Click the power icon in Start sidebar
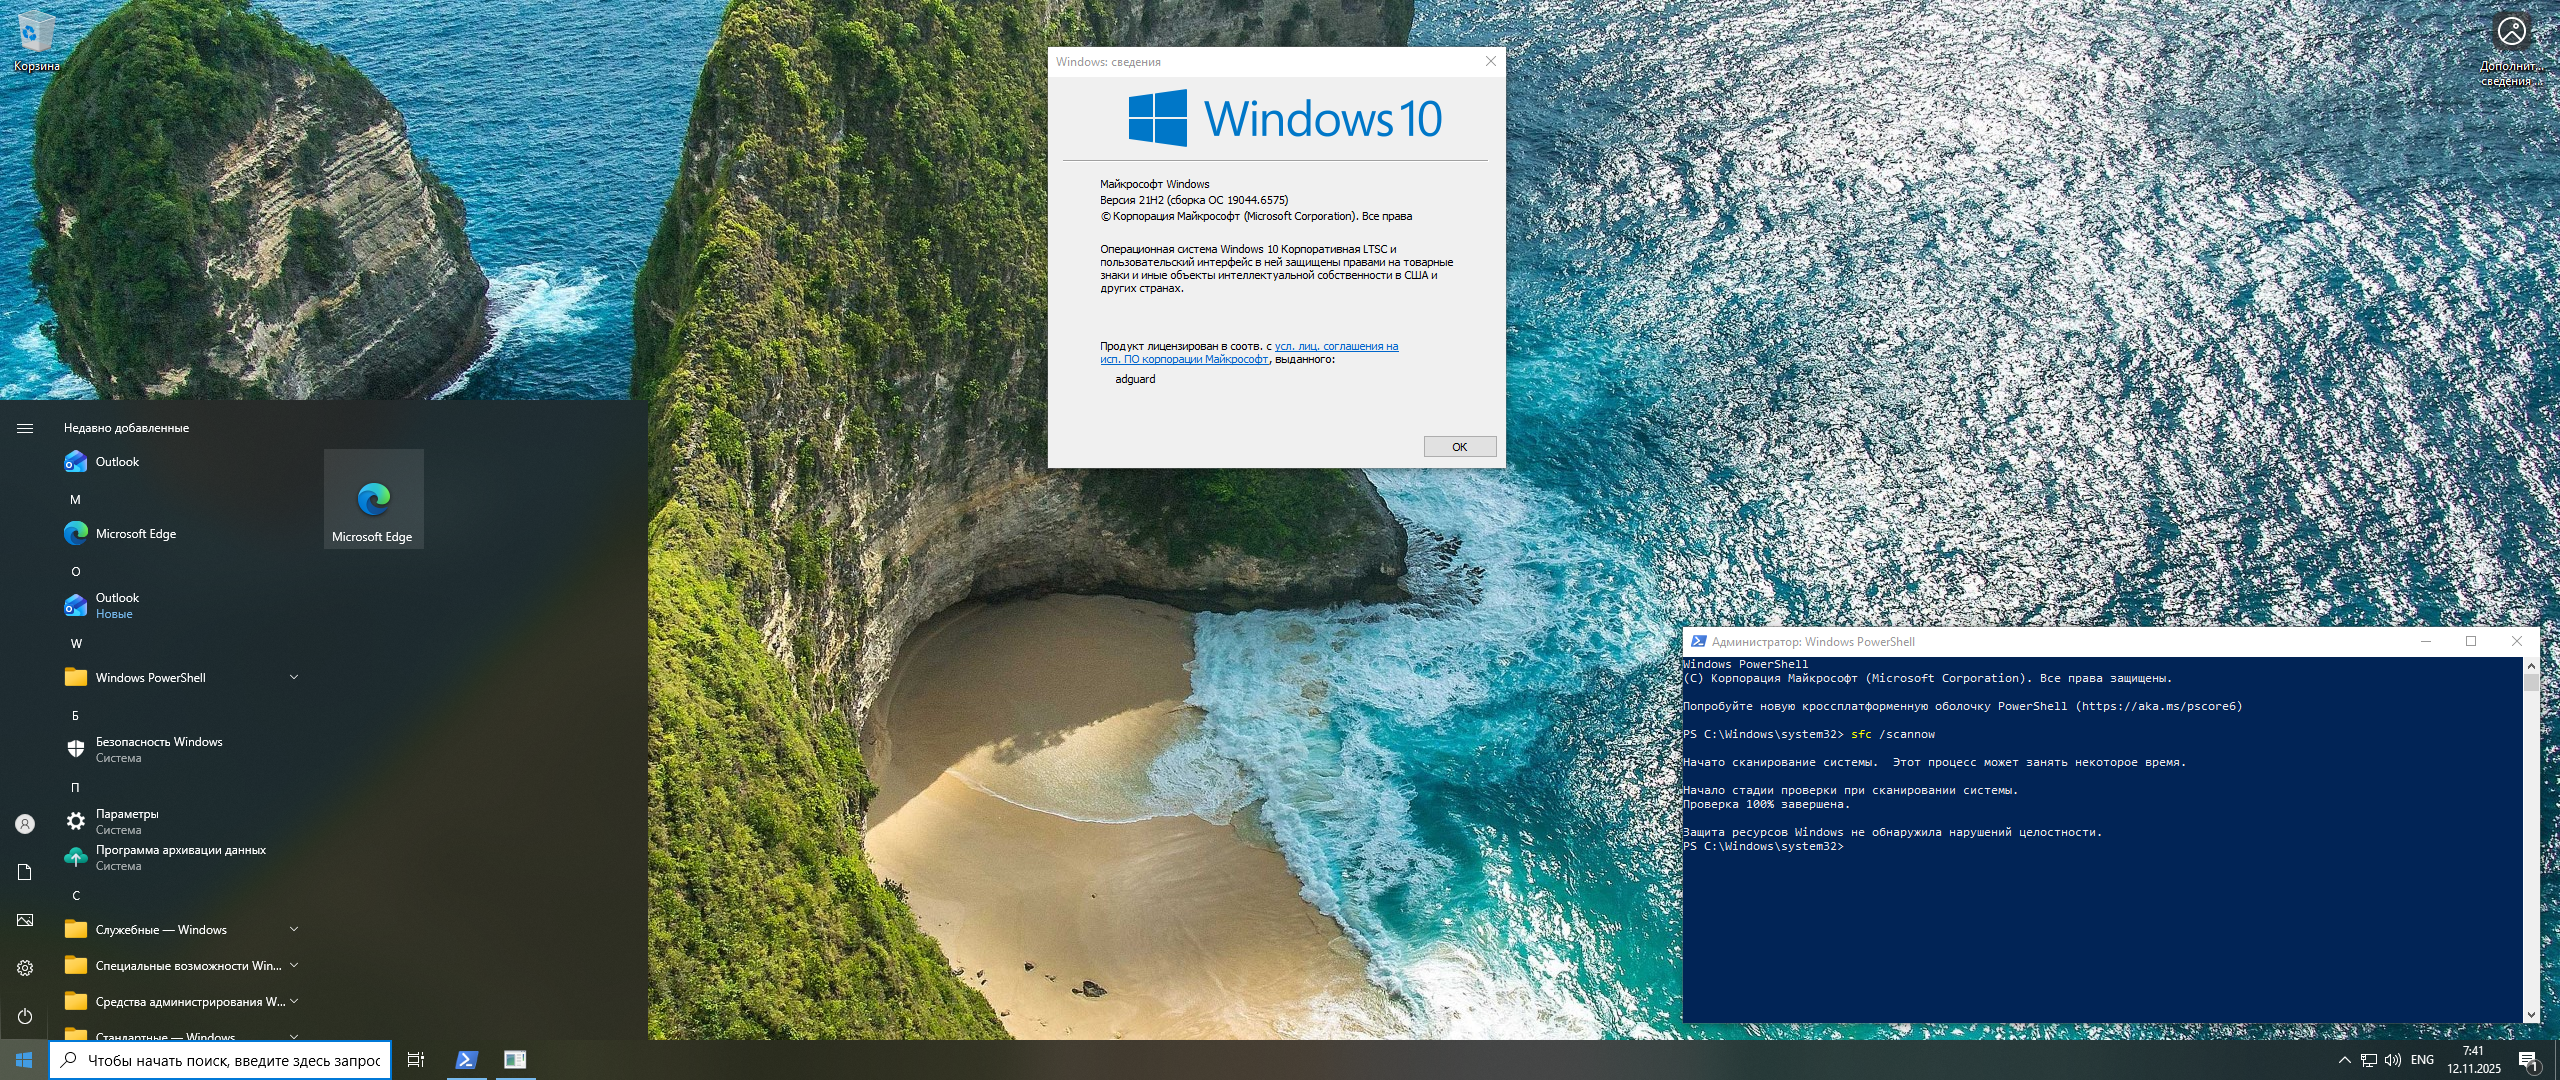 point(25,1016)
